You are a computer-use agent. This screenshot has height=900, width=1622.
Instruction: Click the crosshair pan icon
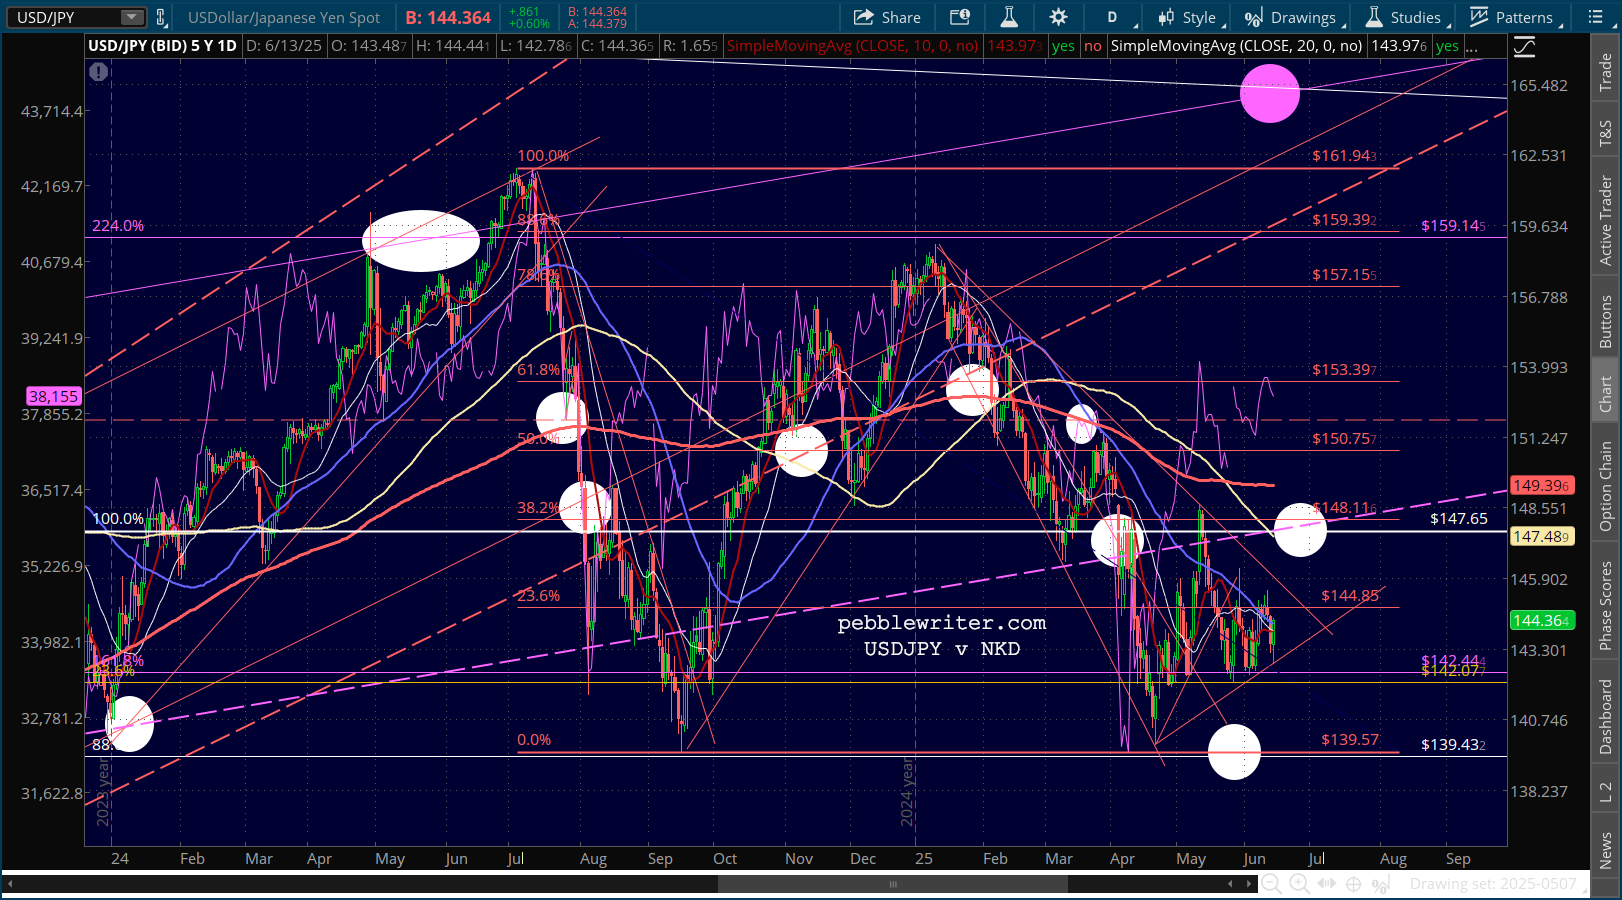[x=1354, y=884]
